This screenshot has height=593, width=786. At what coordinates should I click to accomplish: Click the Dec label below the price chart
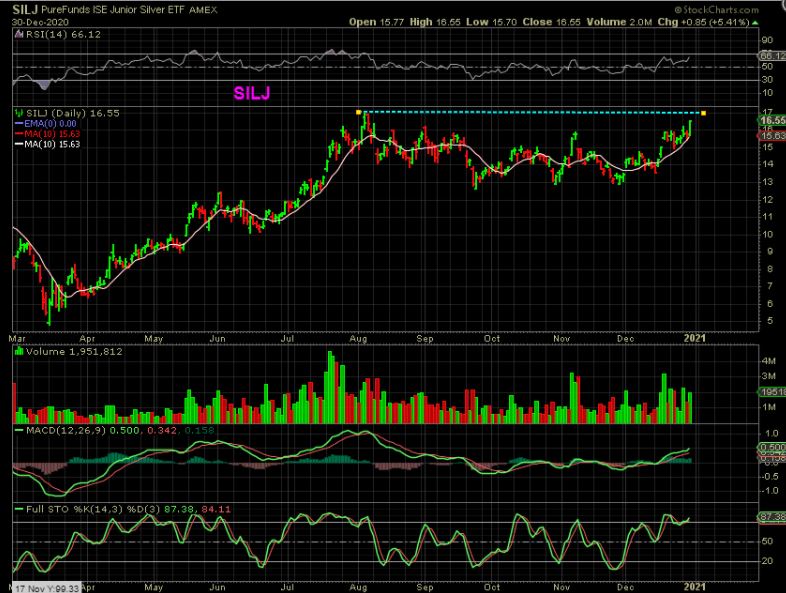click(626, 339)
